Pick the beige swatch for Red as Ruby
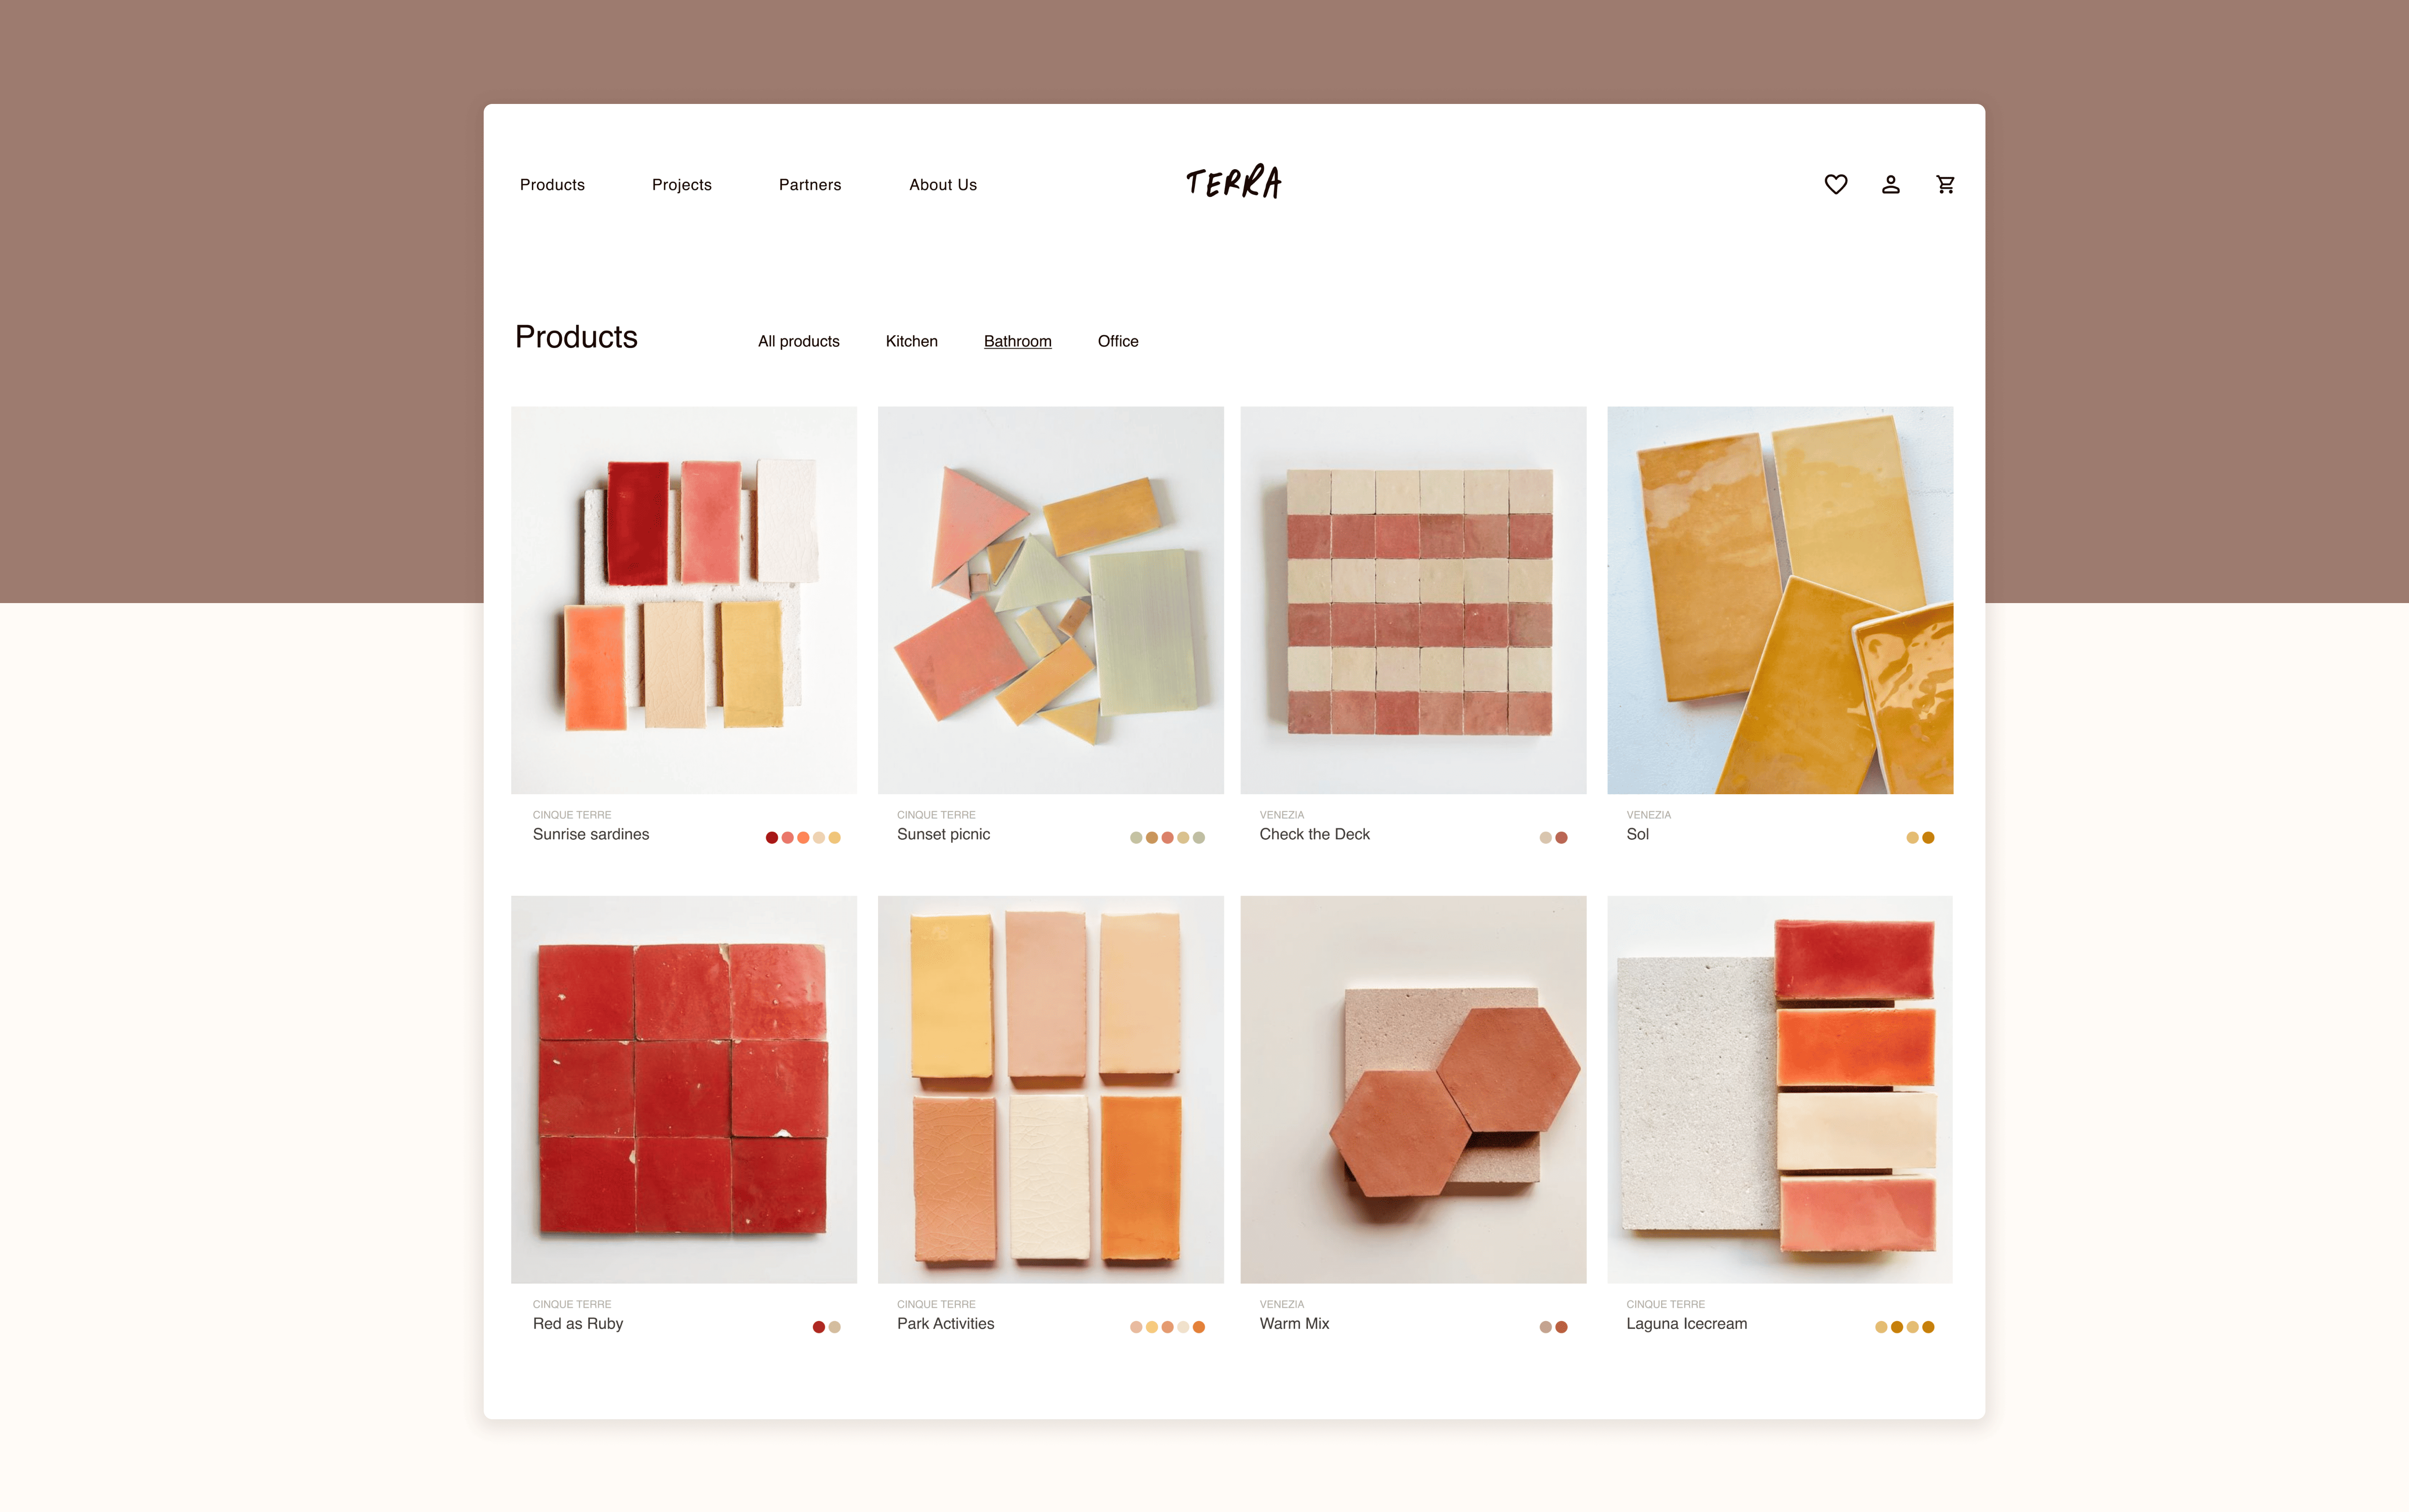2409x1512 pixels. (x=835, y=1327)
